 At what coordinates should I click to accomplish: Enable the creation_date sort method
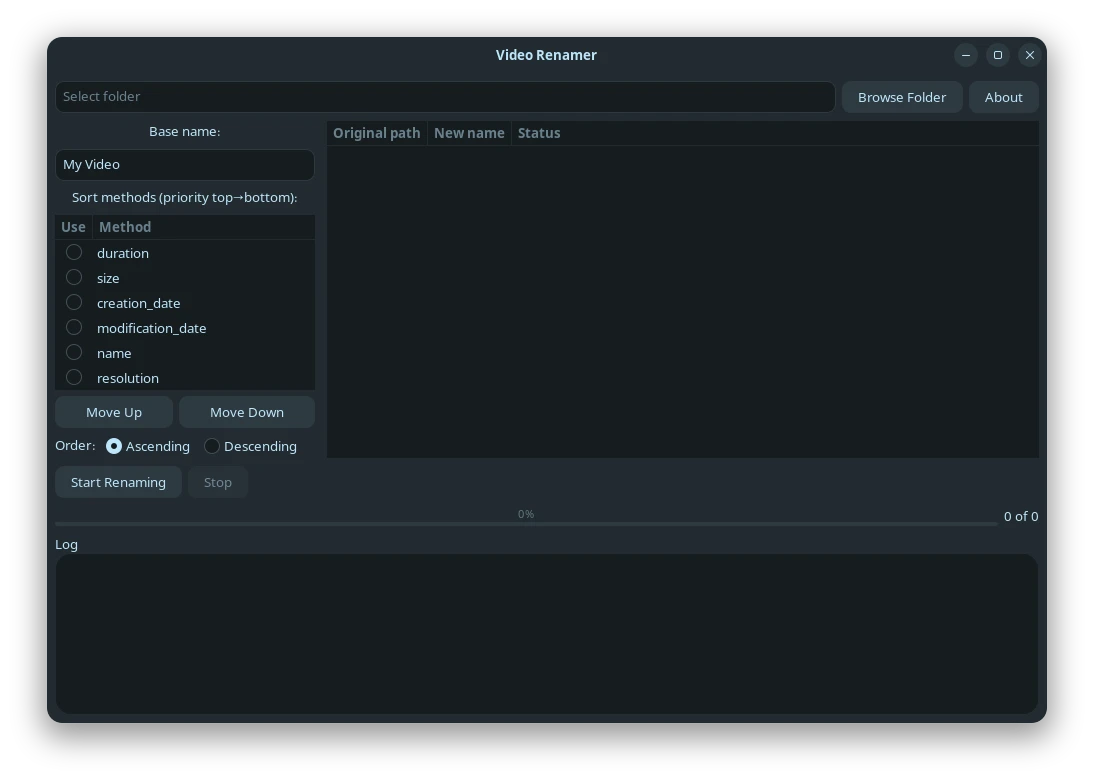[x=74, y=302]
